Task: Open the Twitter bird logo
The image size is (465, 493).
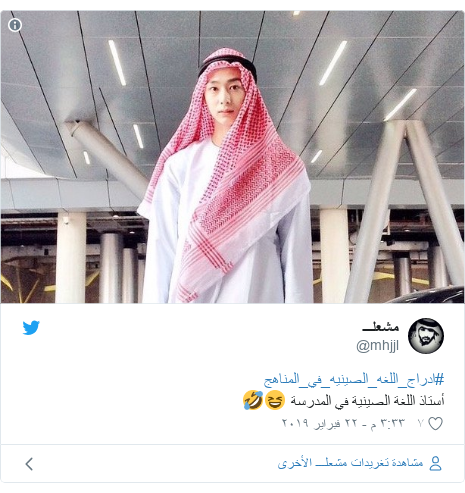Action: point(31,328)
